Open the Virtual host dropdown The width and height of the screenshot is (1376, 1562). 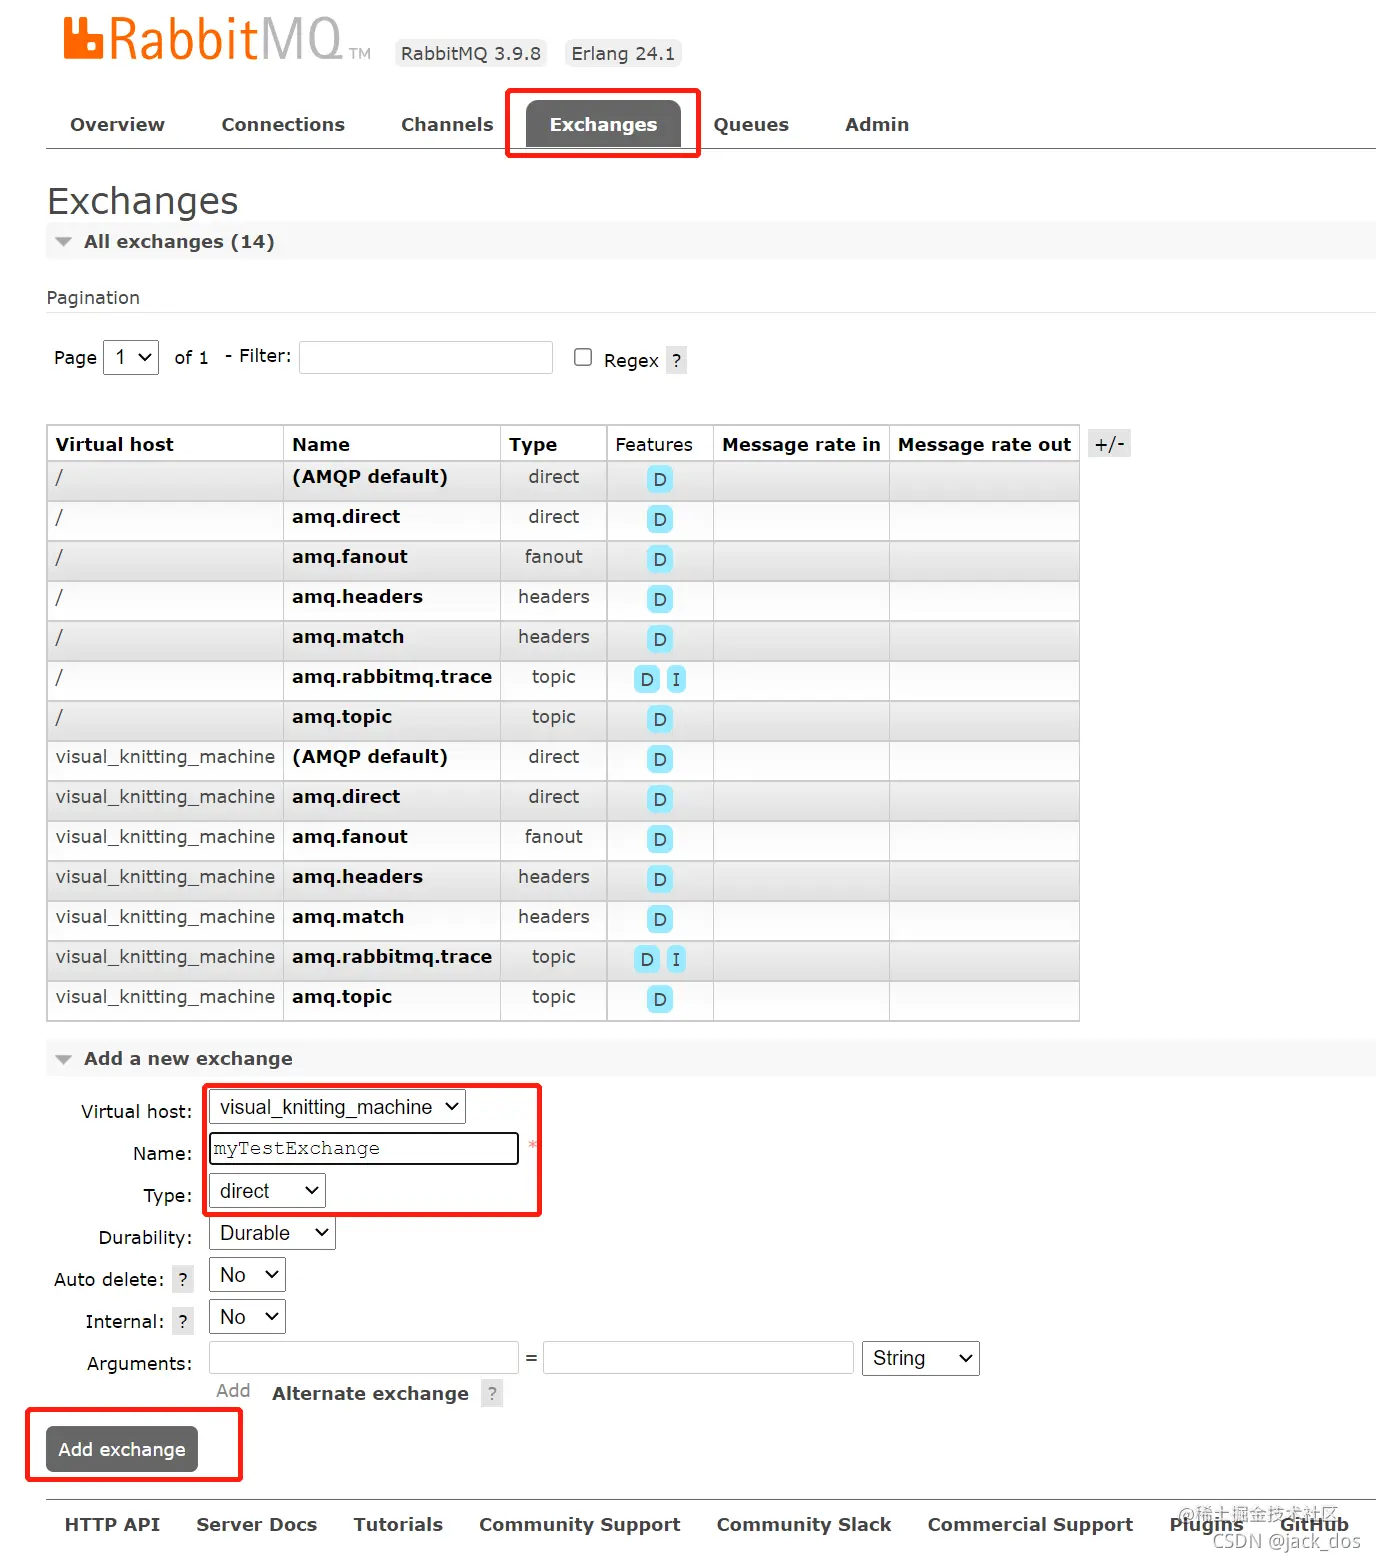click(338, 1107)
